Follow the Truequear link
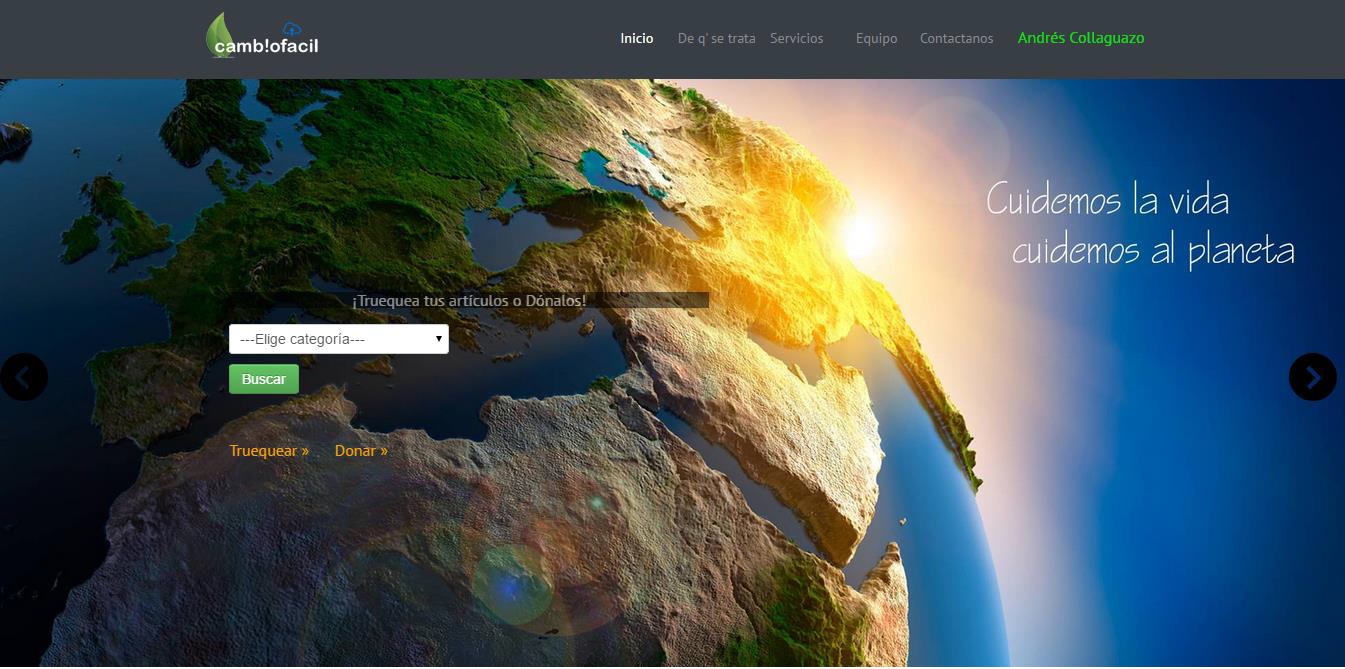 pos(269,451)
